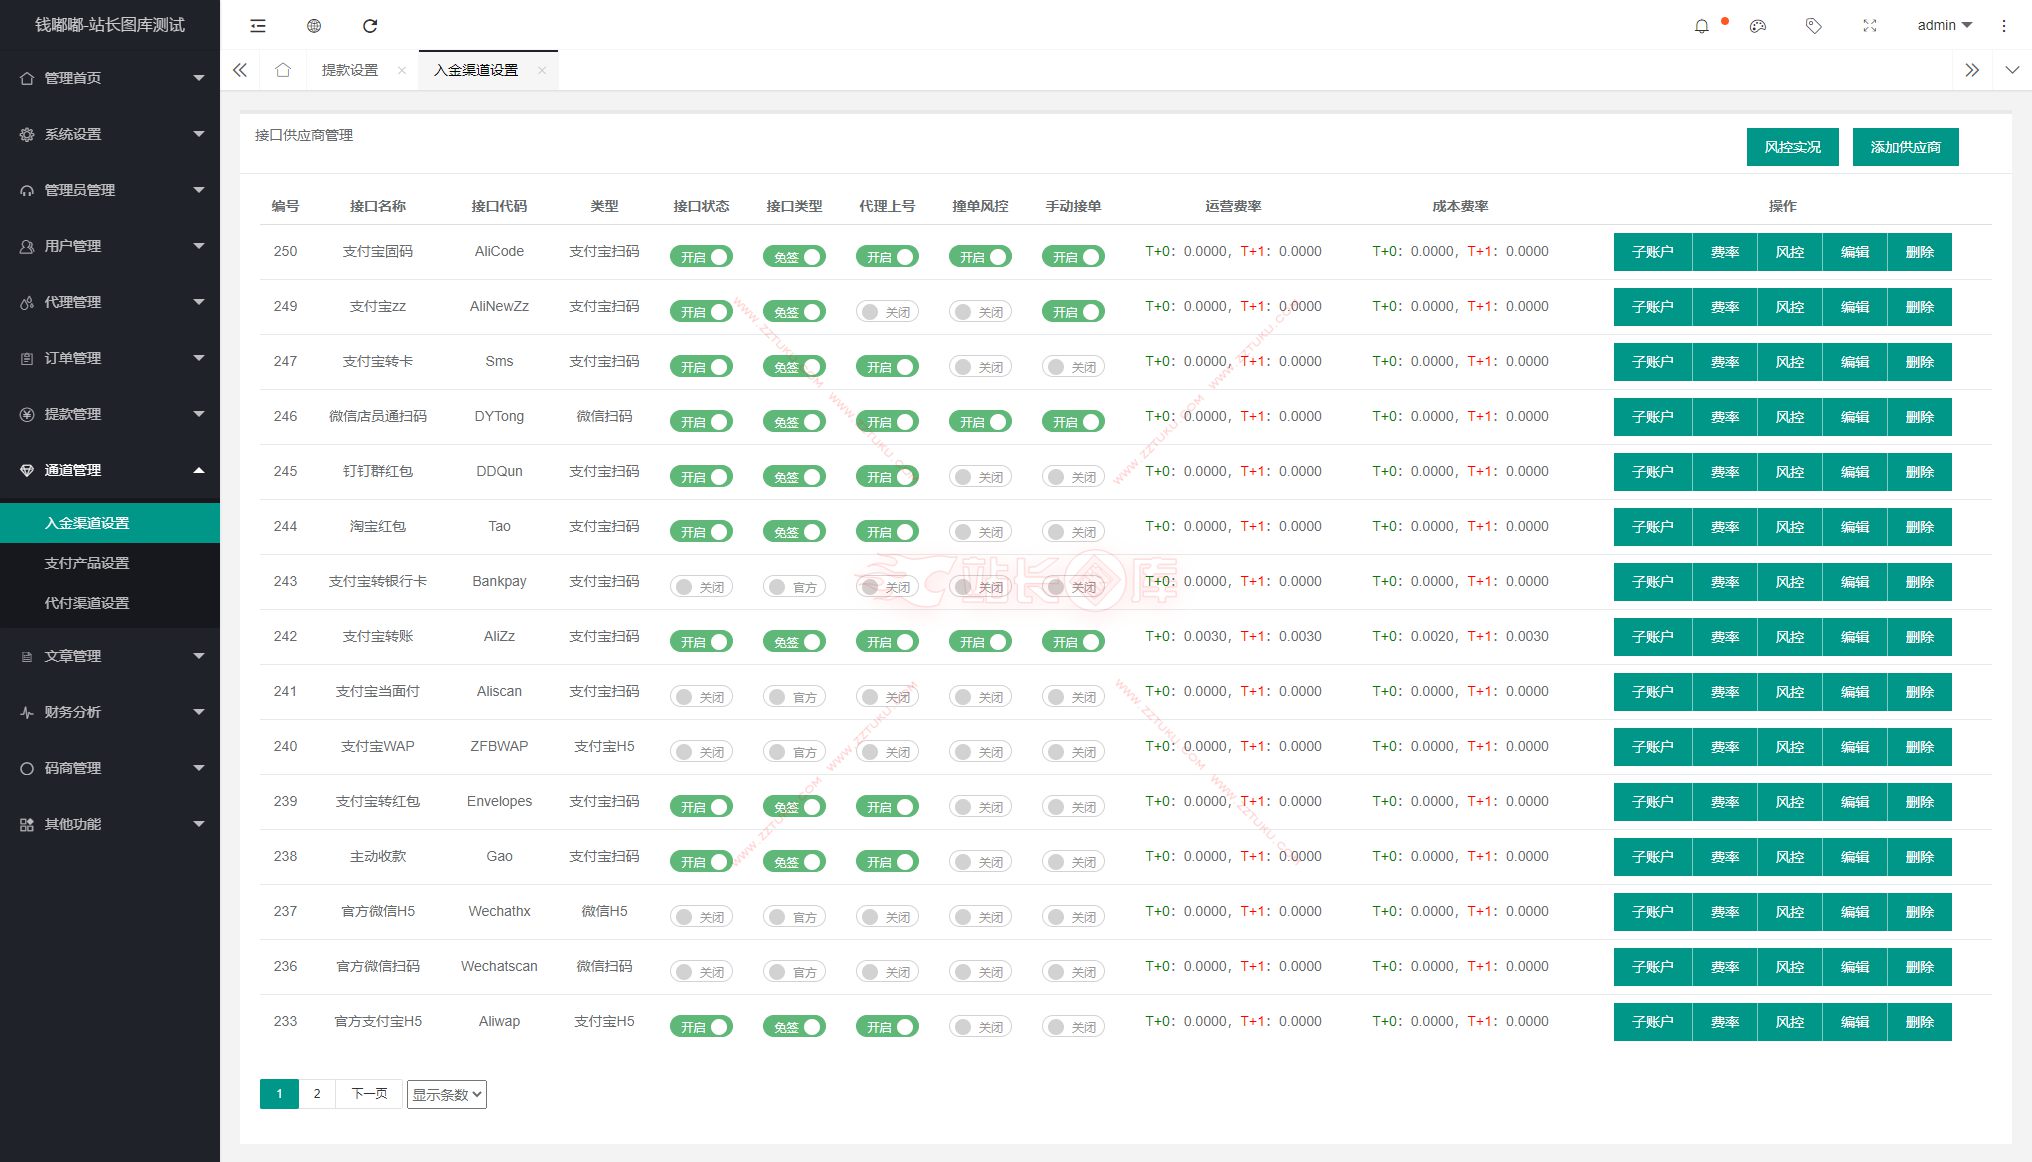The width and height of the screenshot is (2032, 1162).
Task: Click the tag icon in header
Action: [1813, 26]
